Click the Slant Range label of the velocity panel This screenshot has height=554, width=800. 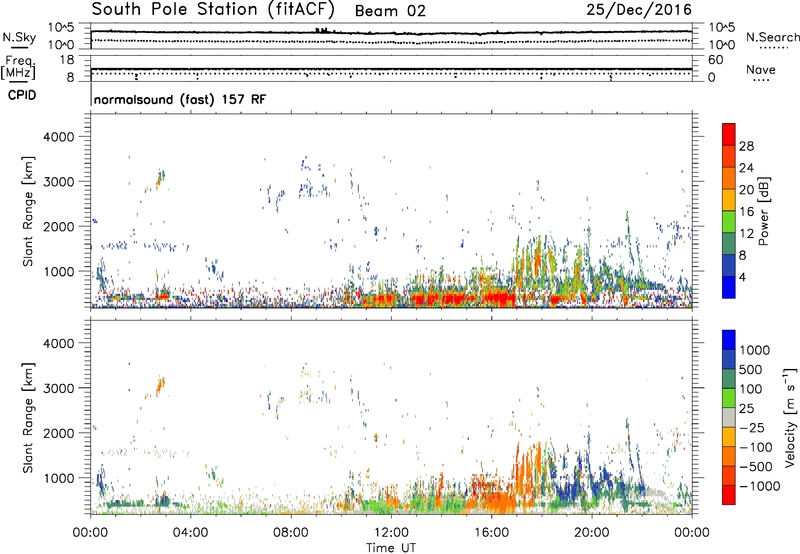[x=28, y=418]
